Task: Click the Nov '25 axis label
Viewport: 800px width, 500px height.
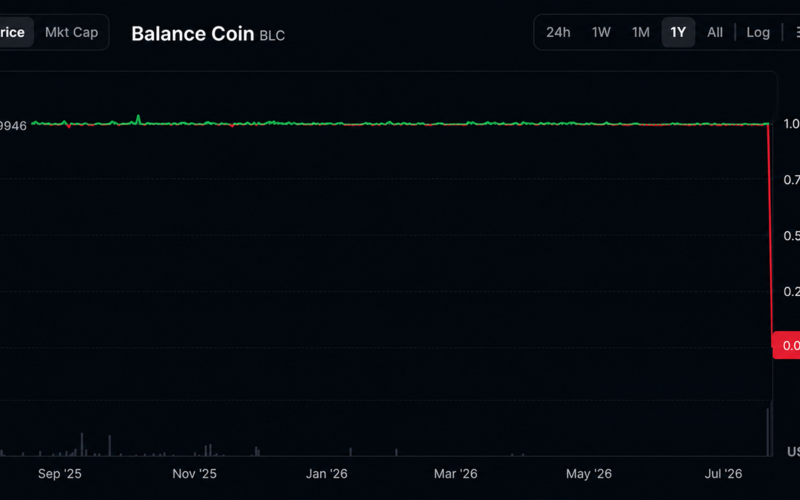Action: pos(194,473)
